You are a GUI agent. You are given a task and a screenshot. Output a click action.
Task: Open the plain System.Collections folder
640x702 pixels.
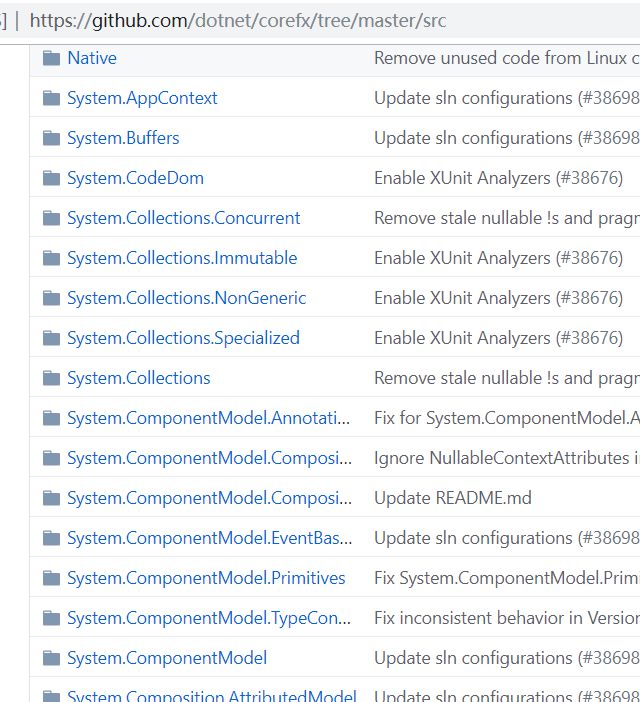(x=138, y=378)
